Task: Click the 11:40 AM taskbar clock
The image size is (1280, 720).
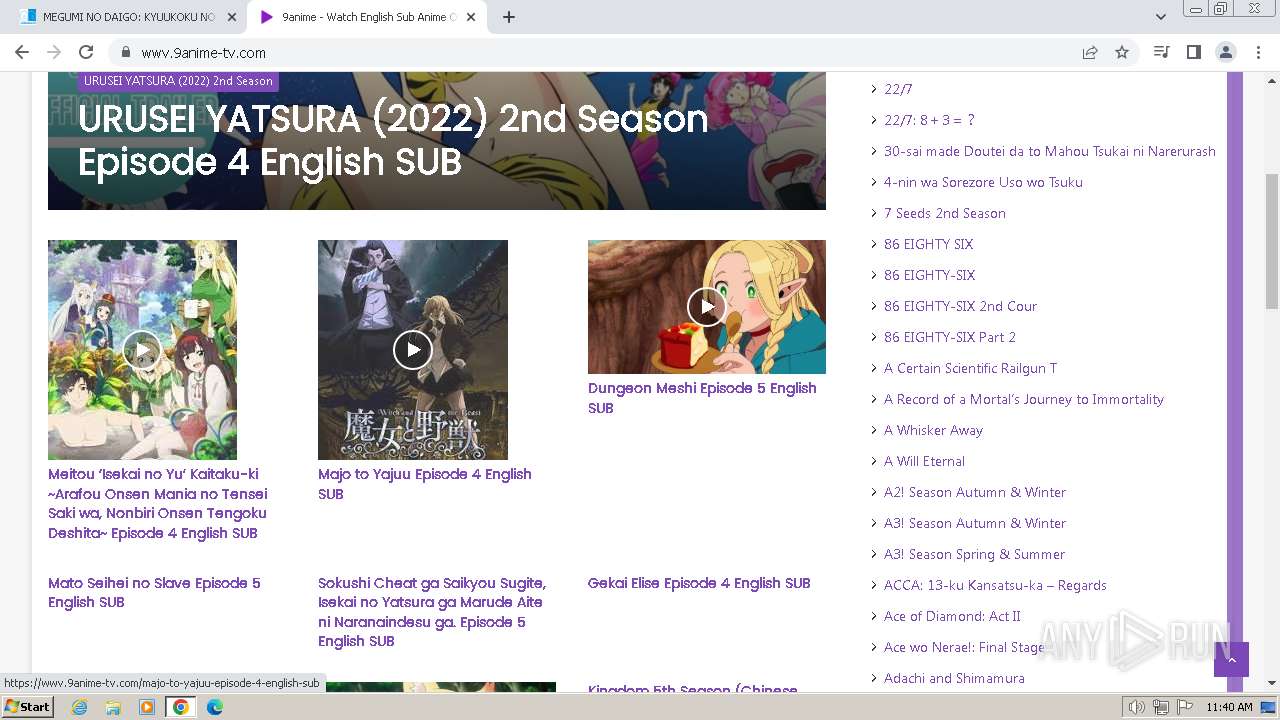Action: 1229,707
